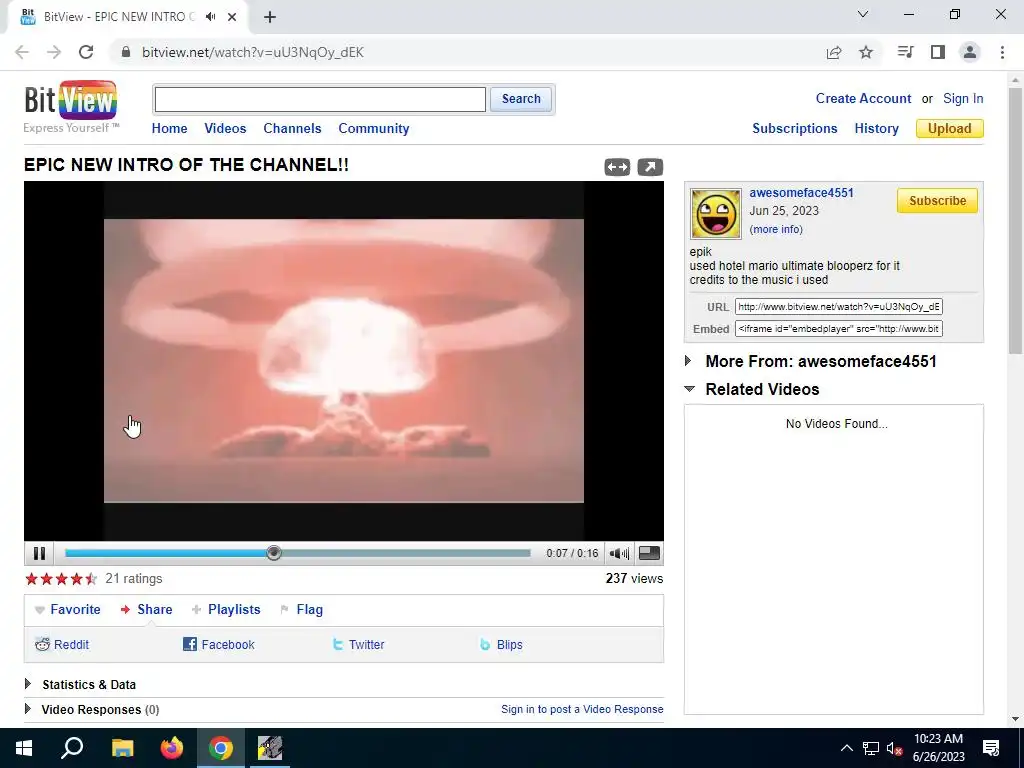Screen dimensions: 1024x768
Task: Go to BitView home via the logo
Action: tap(71, 106)
